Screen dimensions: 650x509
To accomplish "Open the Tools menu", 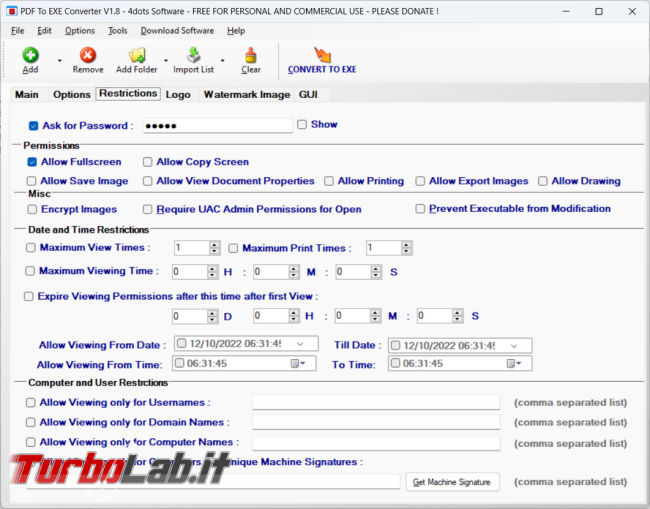I will click(118, 31).
